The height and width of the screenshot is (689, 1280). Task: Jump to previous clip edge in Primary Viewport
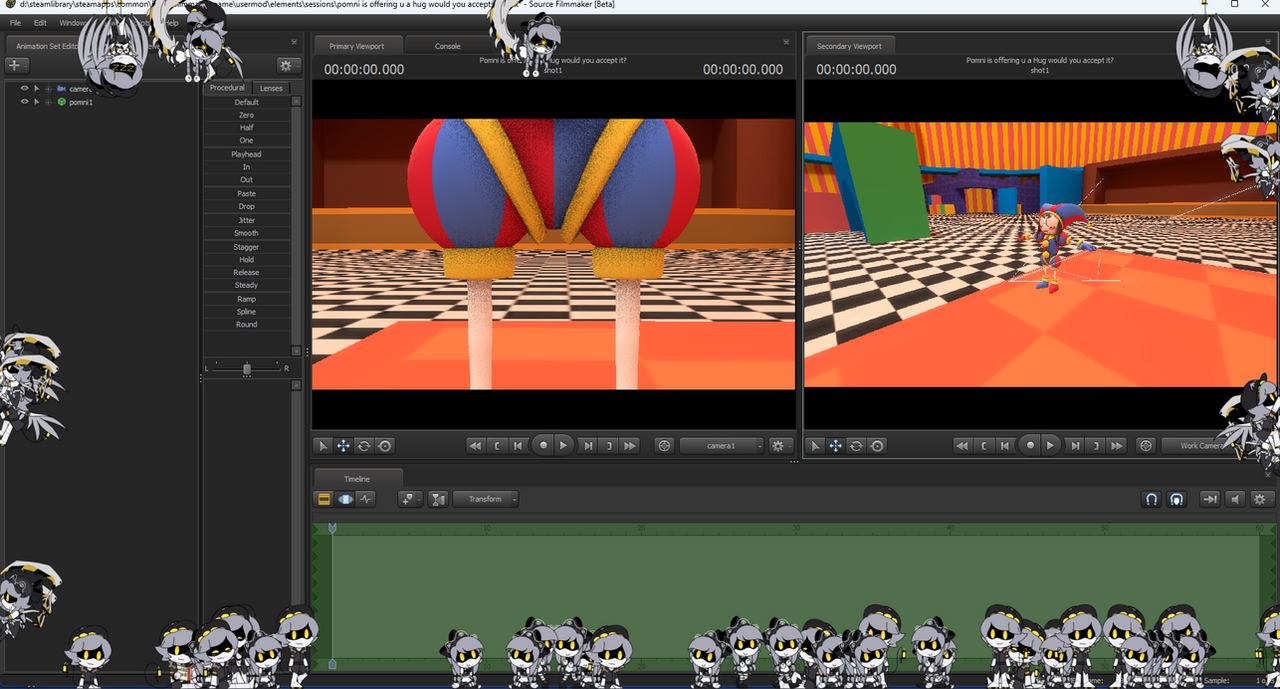[x=497, y=446]
